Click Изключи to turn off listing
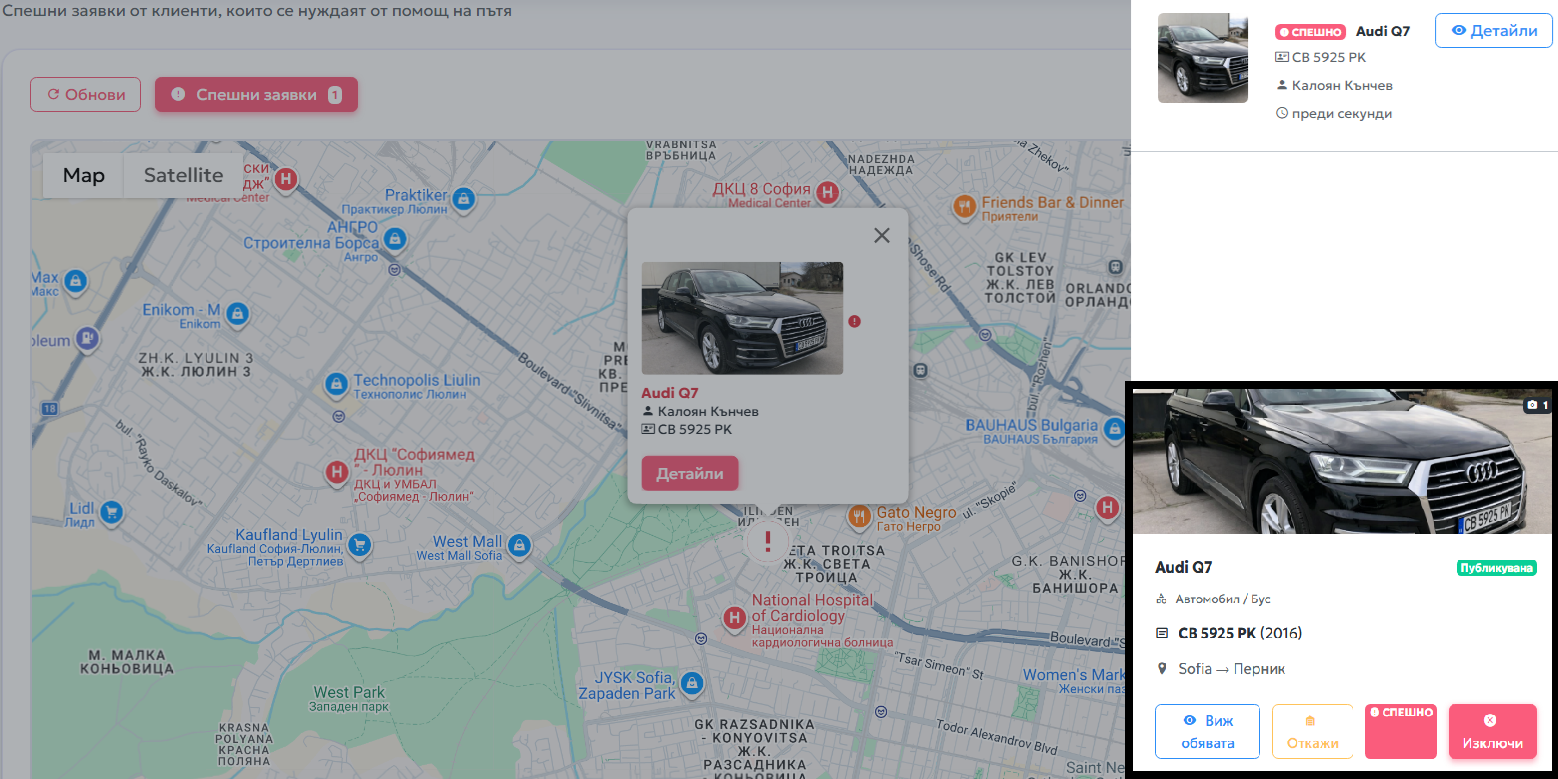 [x=1493, y=732]
